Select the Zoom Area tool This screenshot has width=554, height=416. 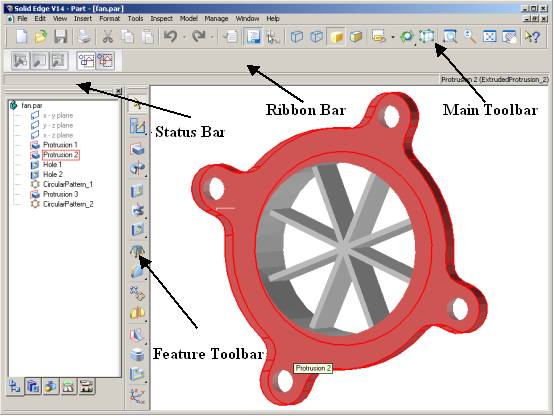(450, 36)
